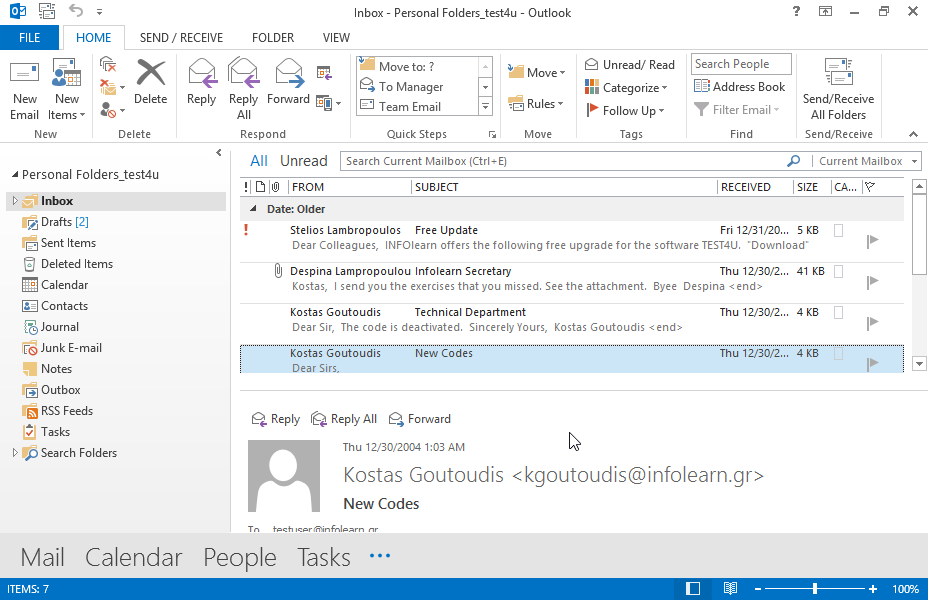Switch to the HOME tab
928x600 pixels.
coord(94,38)
